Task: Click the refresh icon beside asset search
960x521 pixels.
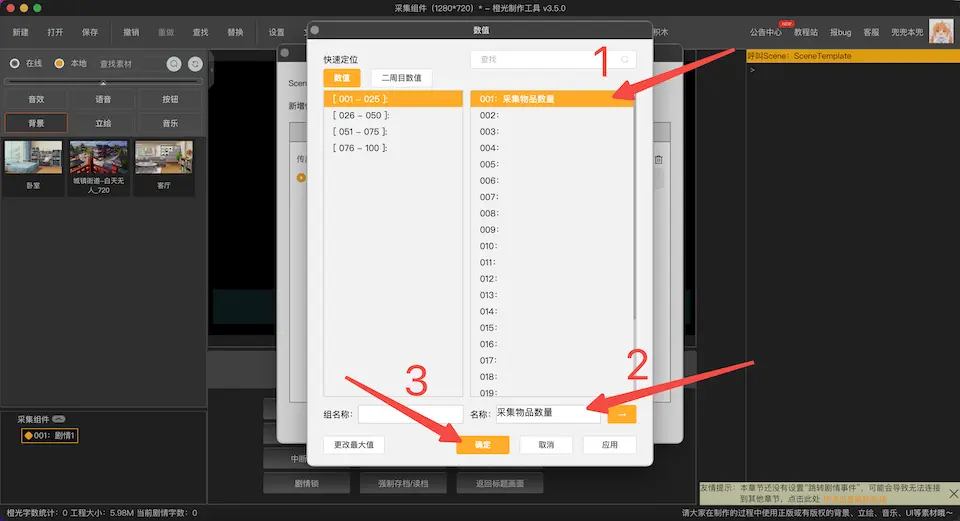Action: tap(195, 64)
